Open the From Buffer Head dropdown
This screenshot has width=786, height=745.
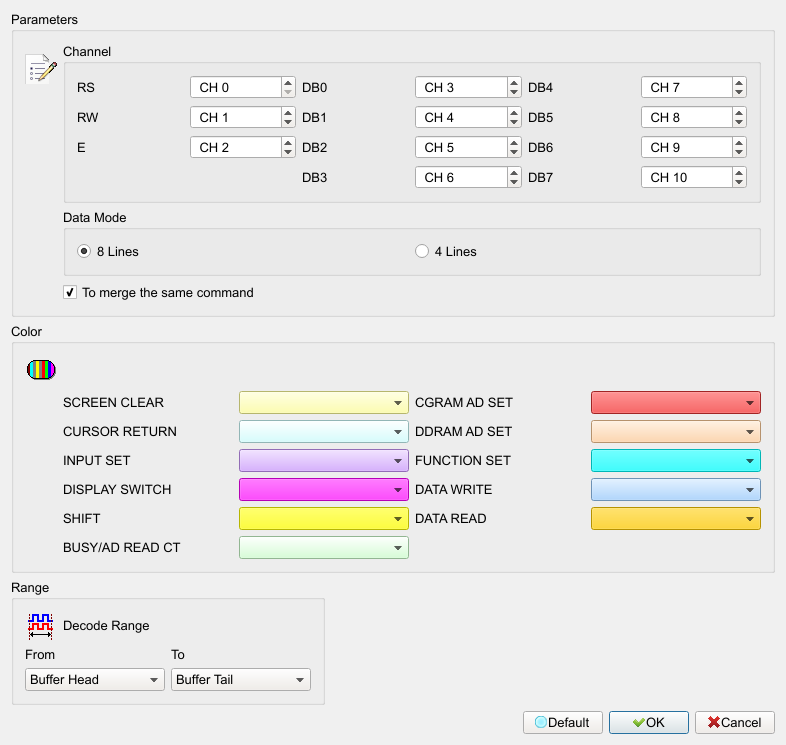[x=95, y=679]
